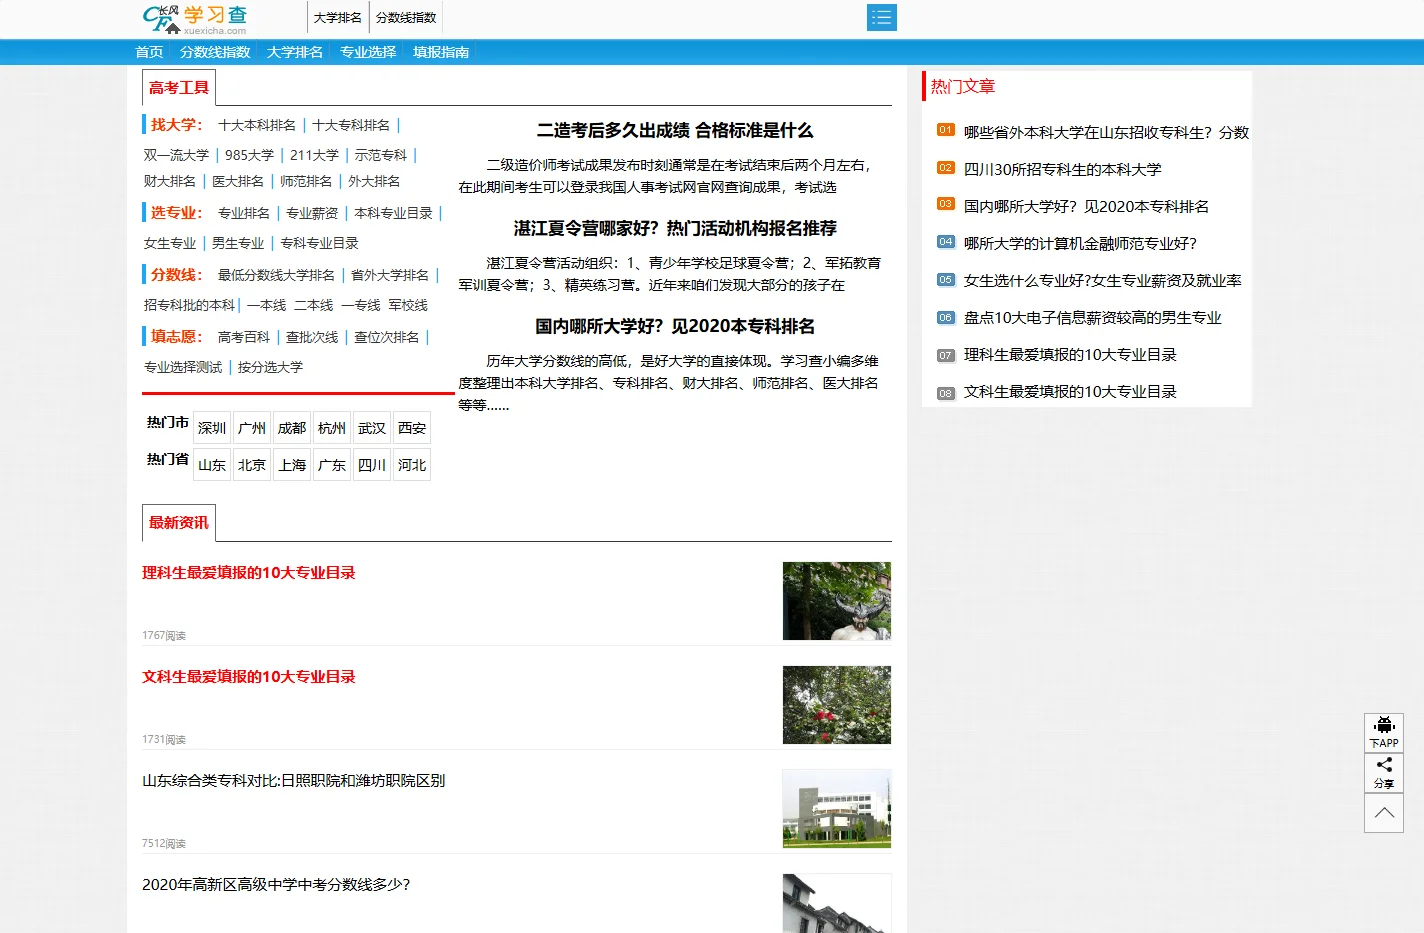Choose hot province 山东
1424x933 pixels.
click(212, 465)
